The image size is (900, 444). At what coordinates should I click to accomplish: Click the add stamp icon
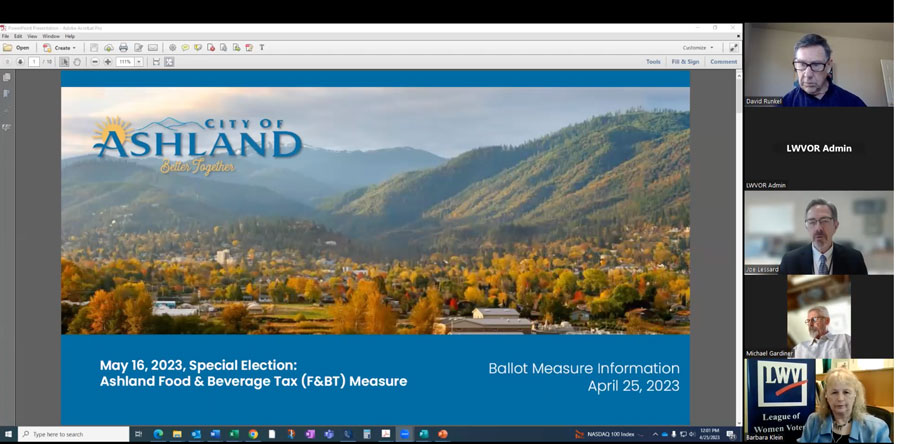(249, 48)
